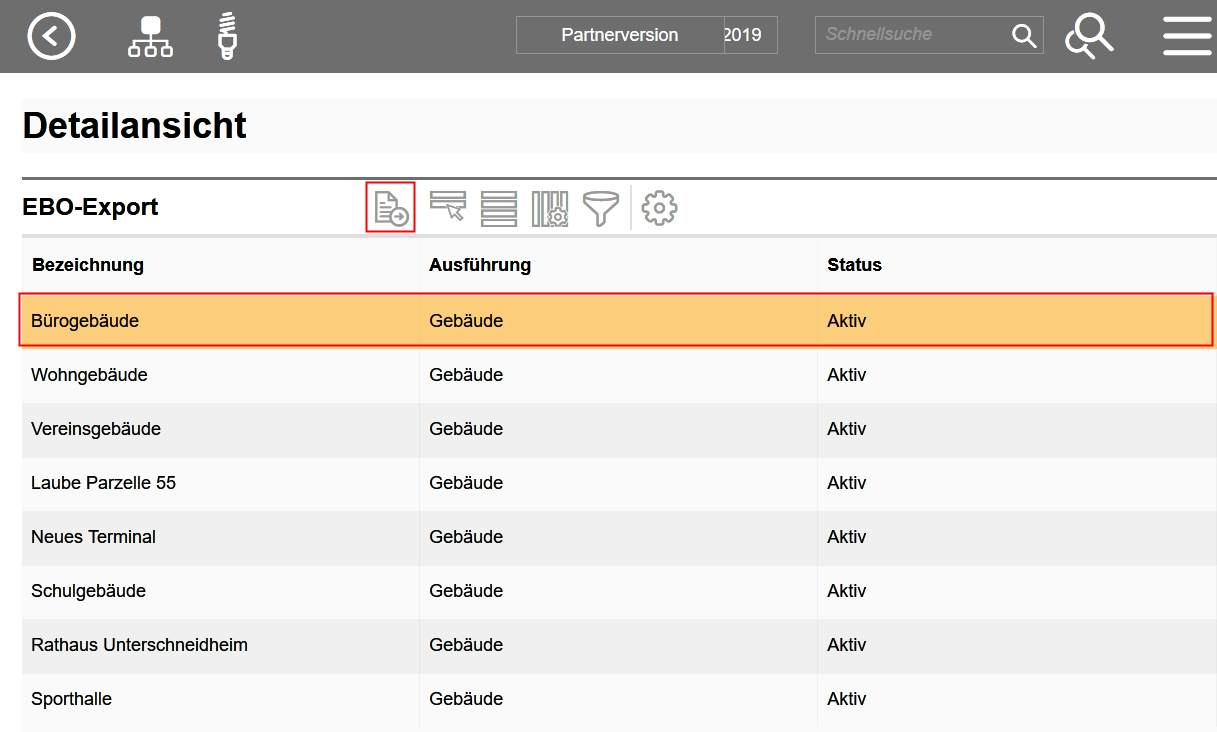Sort by Bezeichnung column header

point(88,265)
